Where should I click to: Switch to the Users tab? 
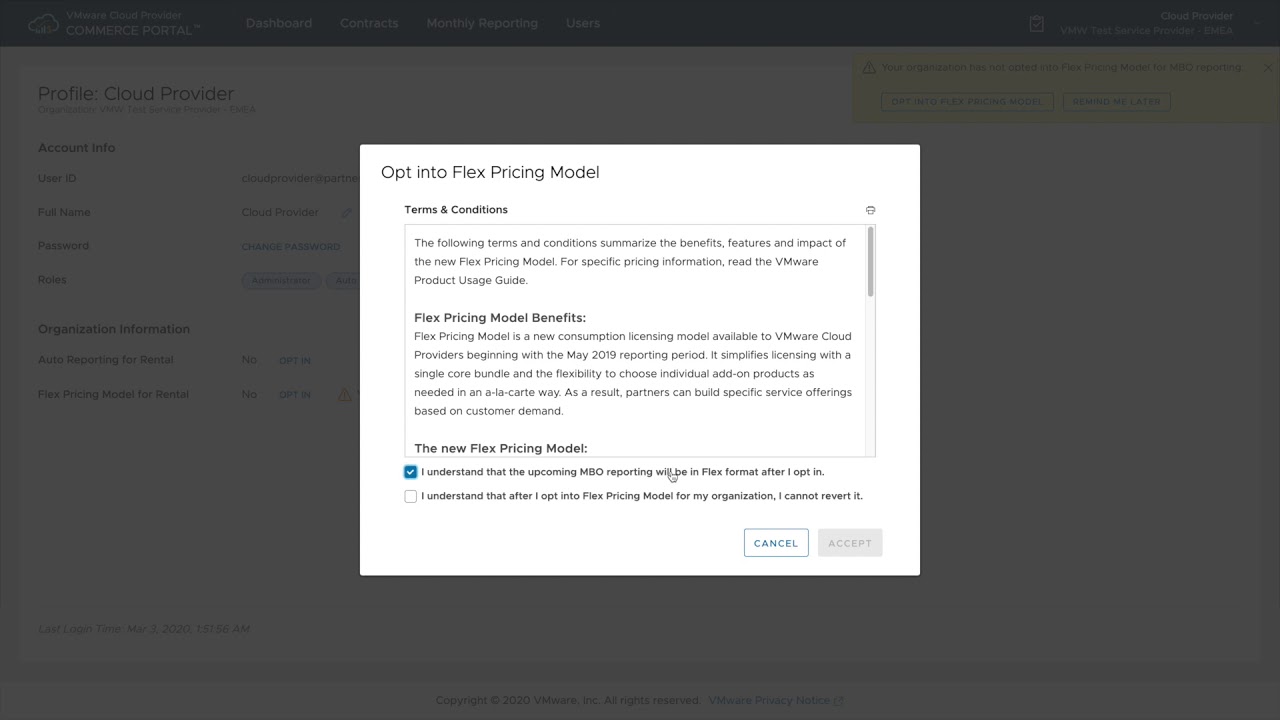point(583,23)
